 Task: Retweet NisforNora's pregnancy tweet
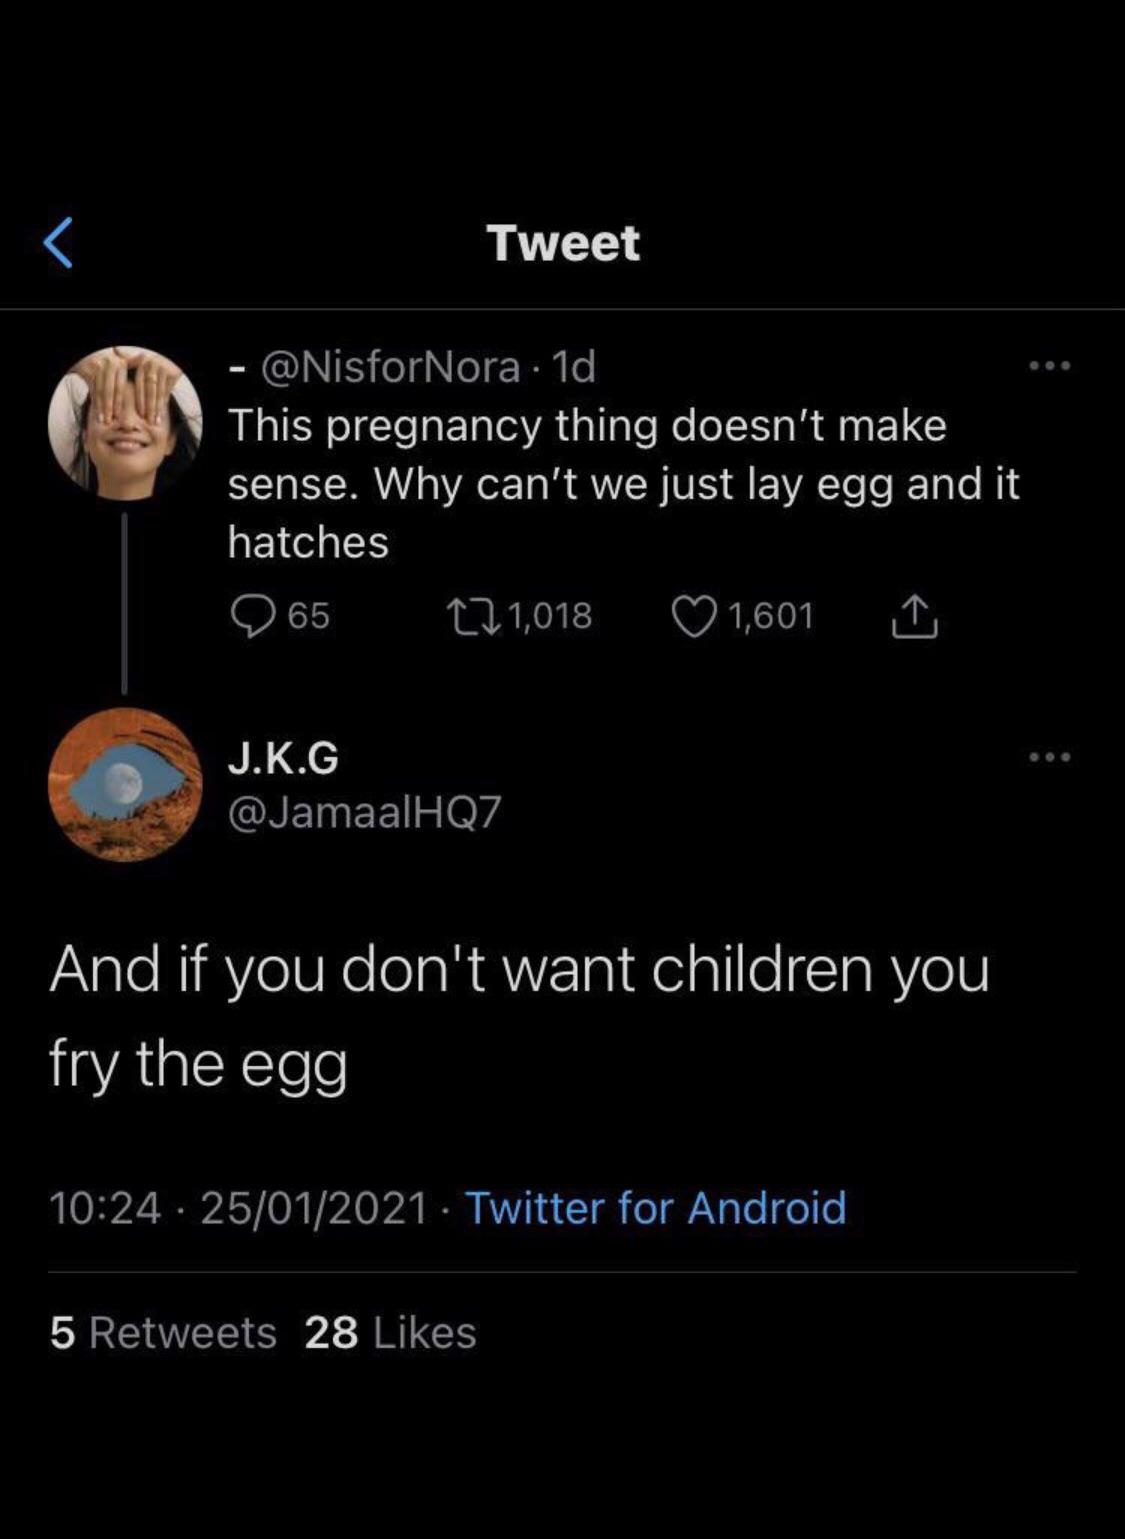tap(469, 616)
